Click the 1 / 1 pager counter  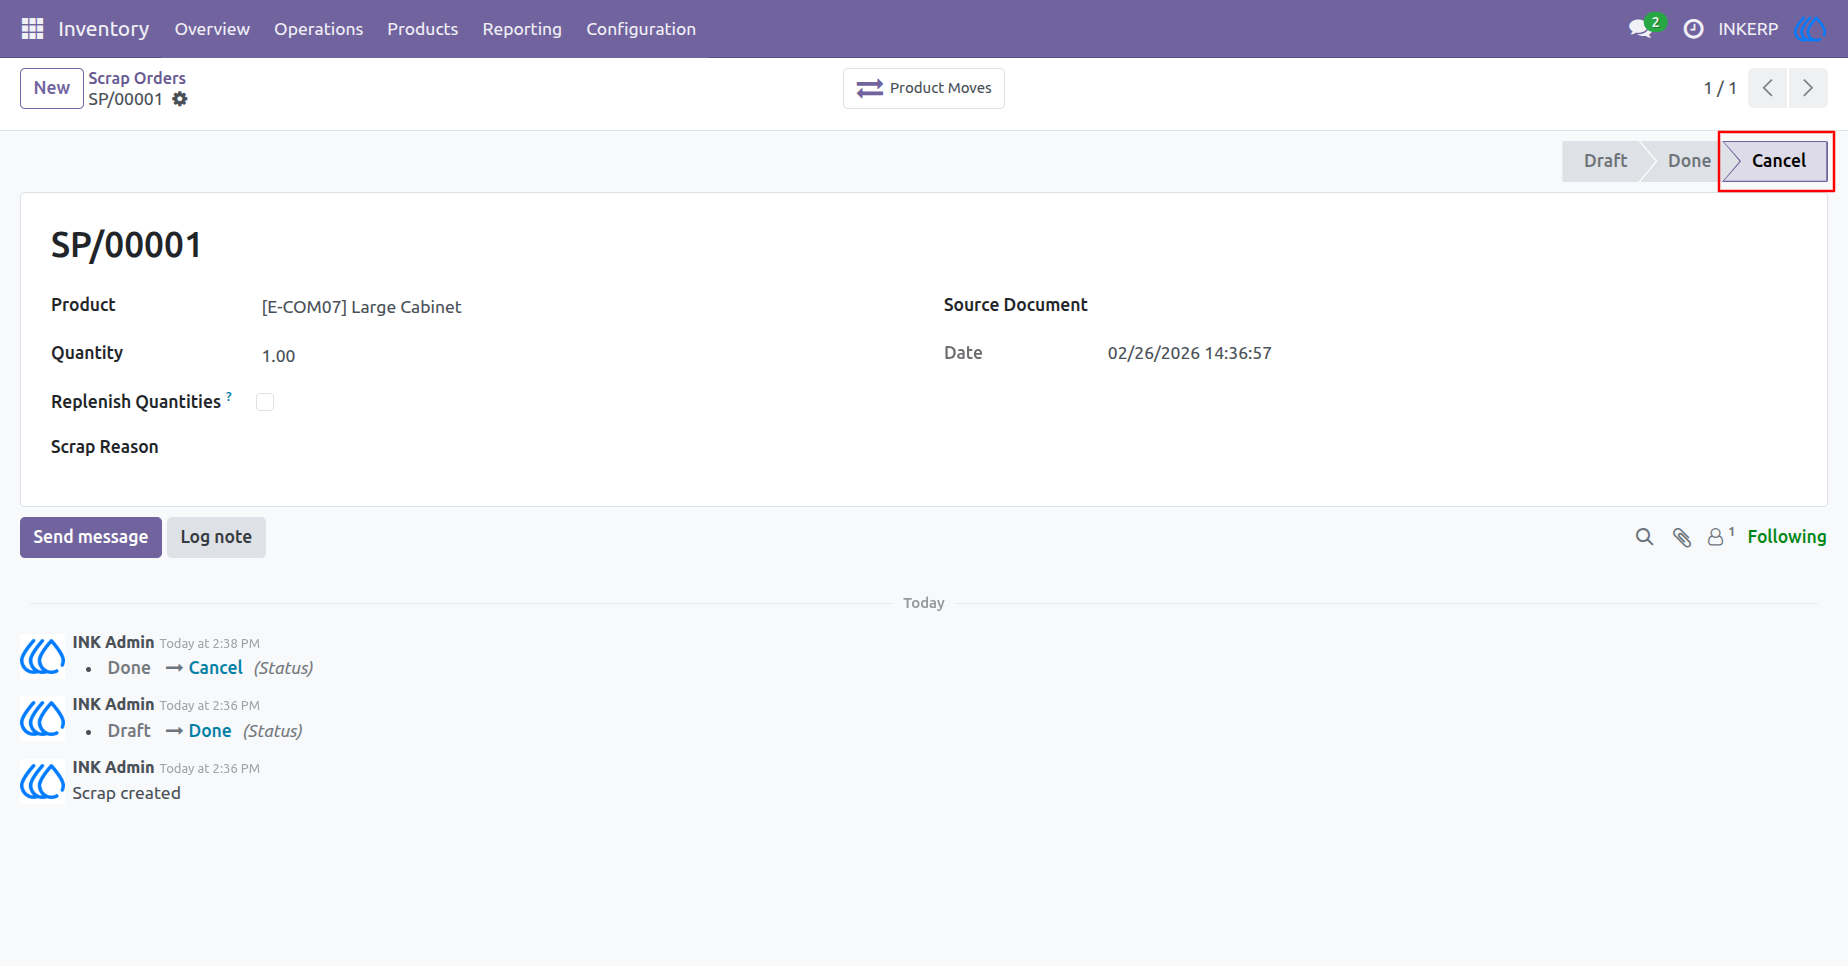1720,88
